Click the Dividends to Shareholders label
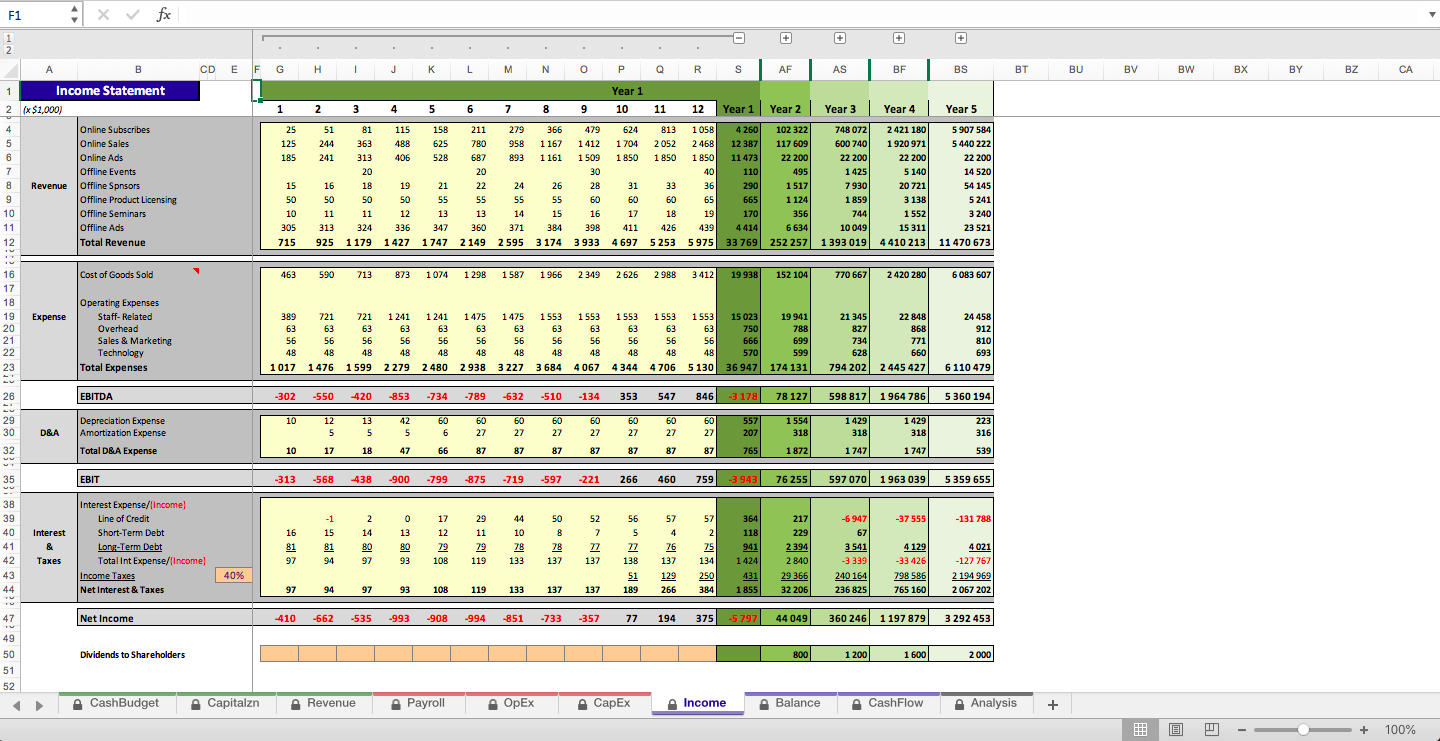1440x741 pixels. [132, 655]
